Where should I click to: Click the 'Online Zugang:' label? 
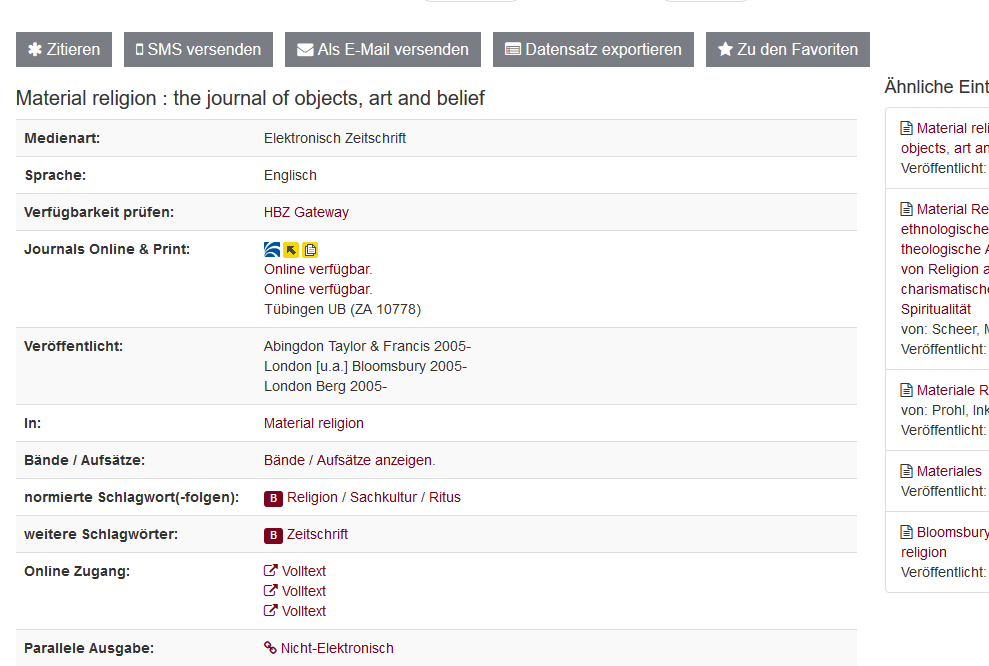coord(77,571)
